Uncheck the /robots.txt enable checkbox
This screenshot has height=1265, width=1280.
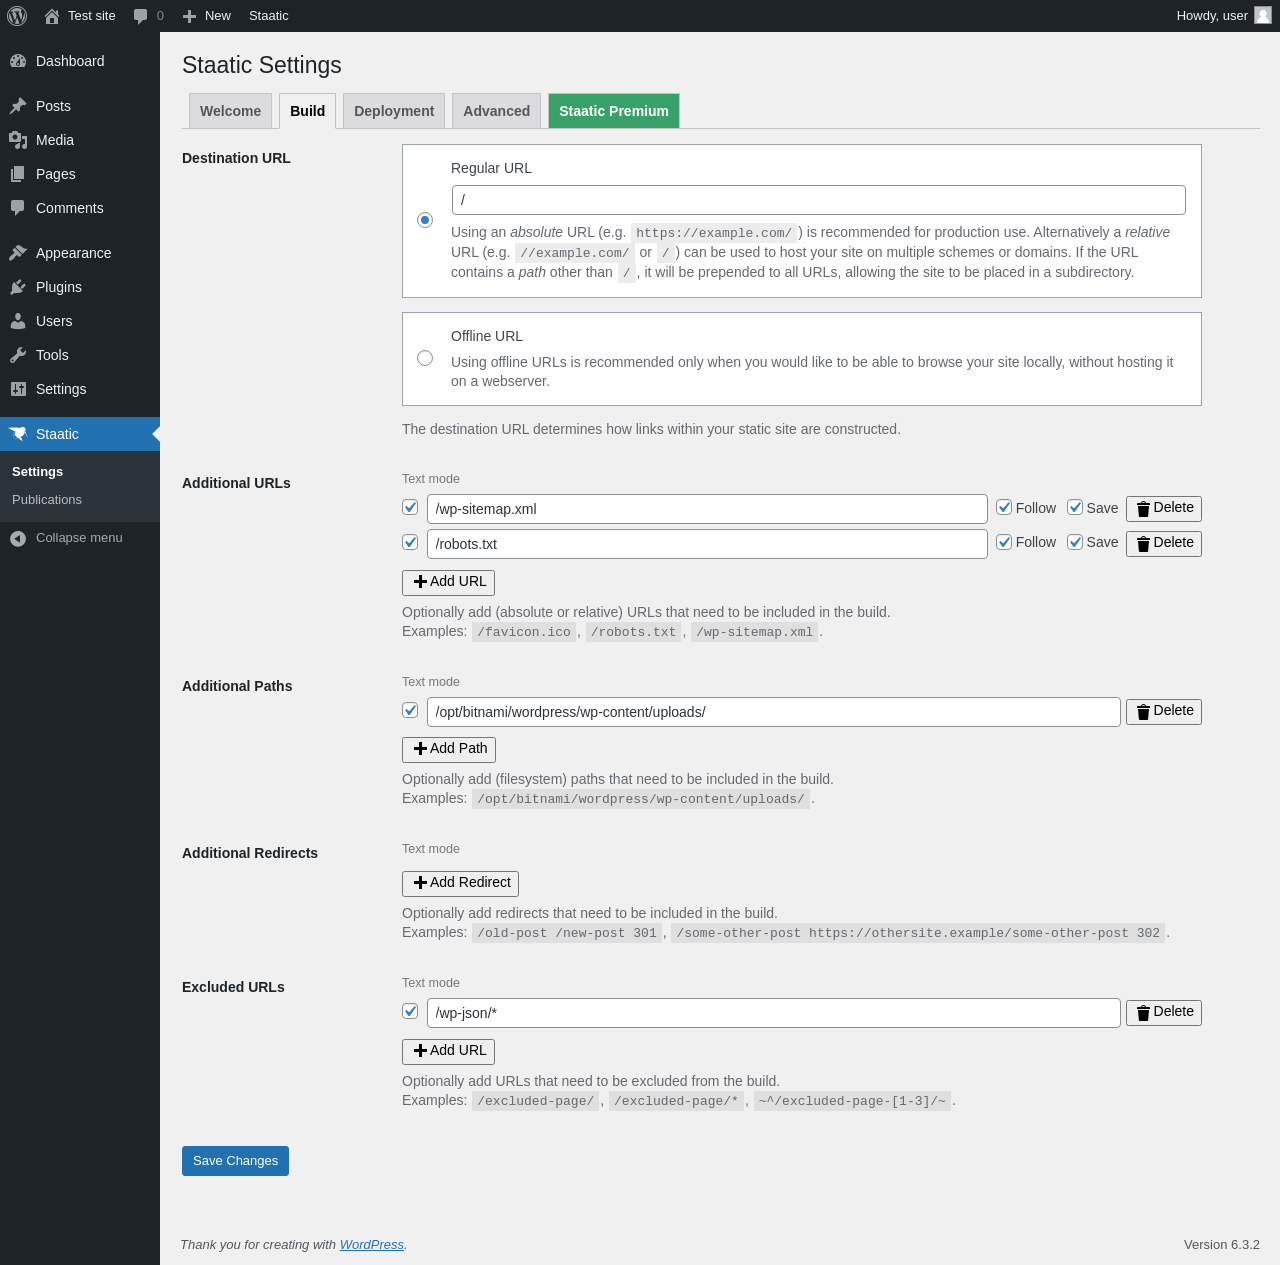410,542
